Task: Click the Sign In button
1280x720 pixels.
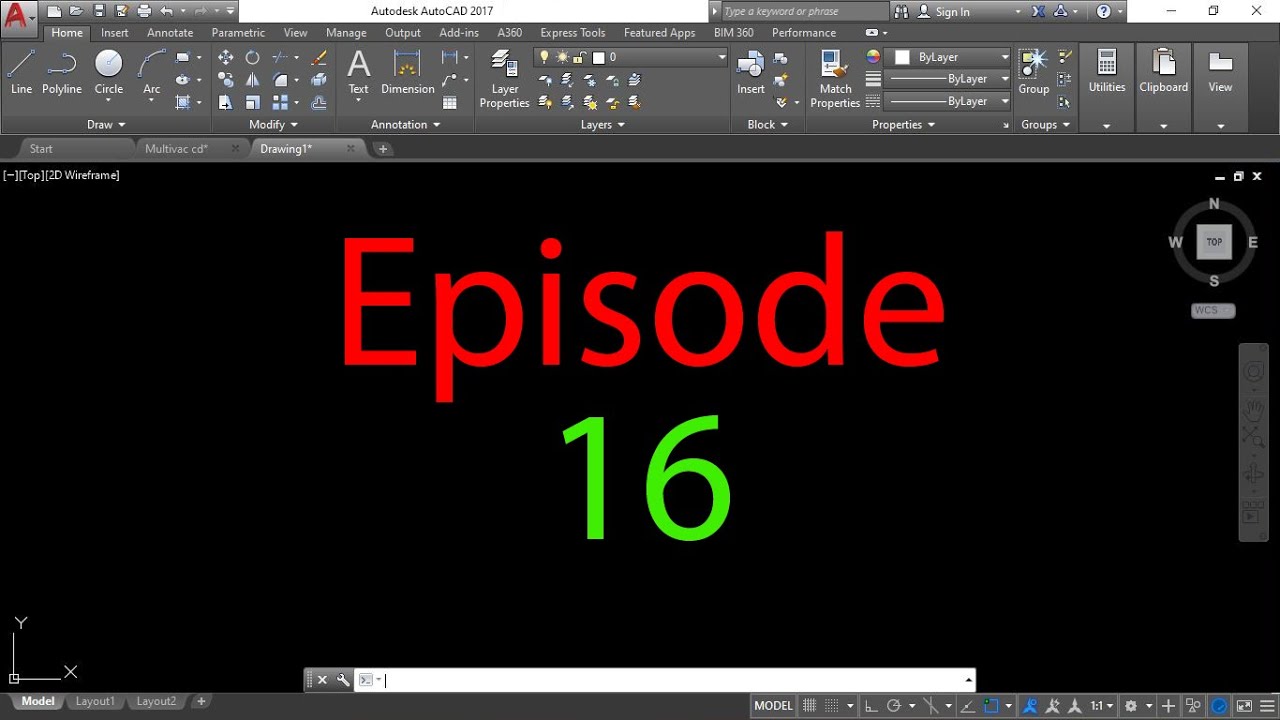Action: pyautogui.click(x=952, y=12)
